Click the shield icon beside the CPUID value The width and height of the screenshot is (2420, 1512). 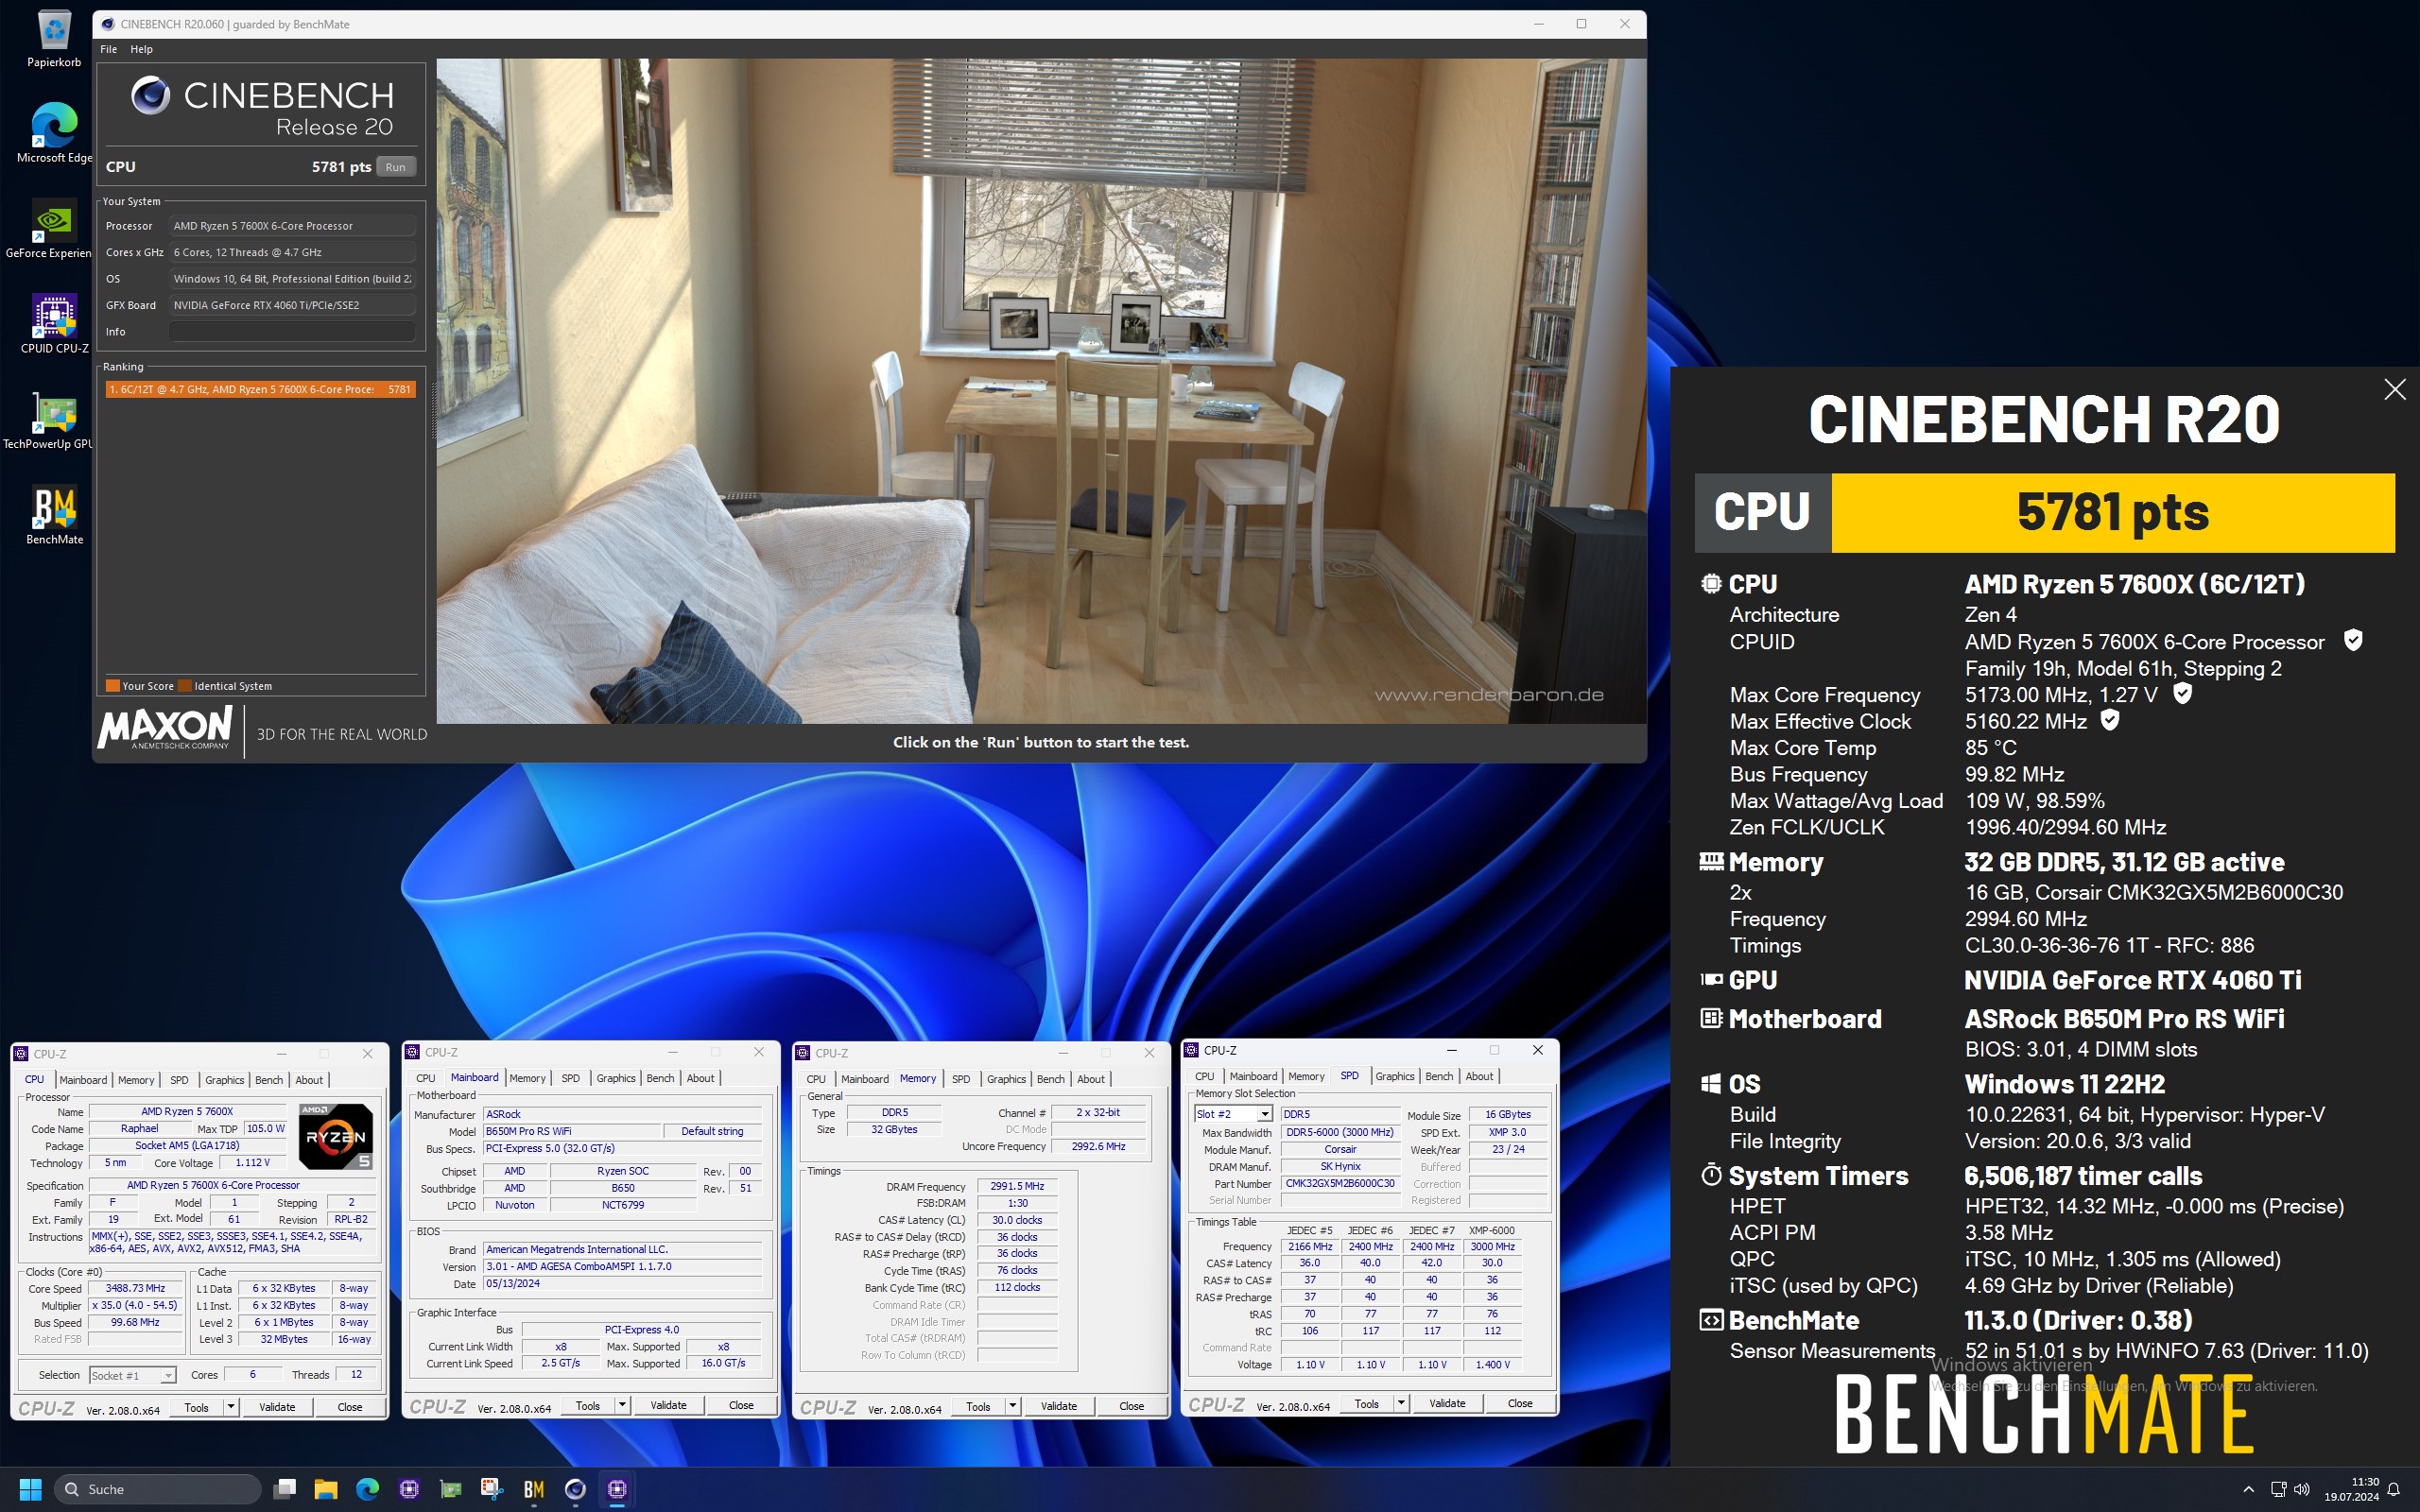2353,640
